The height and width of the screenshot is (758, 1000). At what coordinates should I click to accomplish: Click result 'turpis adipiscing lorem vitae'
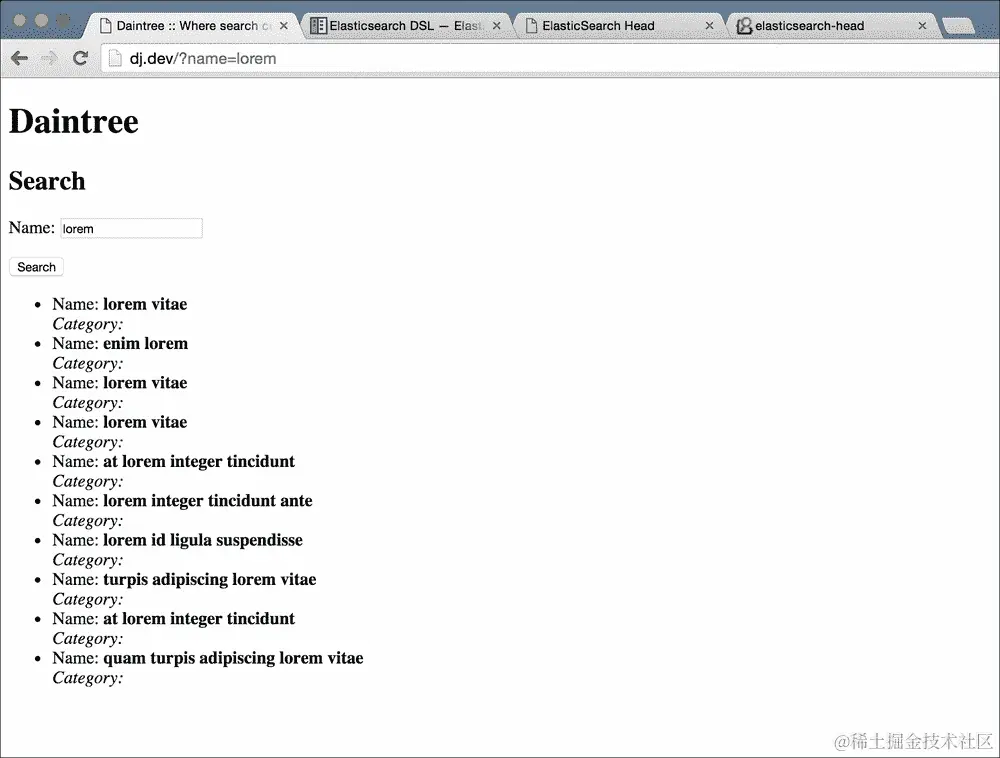[x=210, y=579]
